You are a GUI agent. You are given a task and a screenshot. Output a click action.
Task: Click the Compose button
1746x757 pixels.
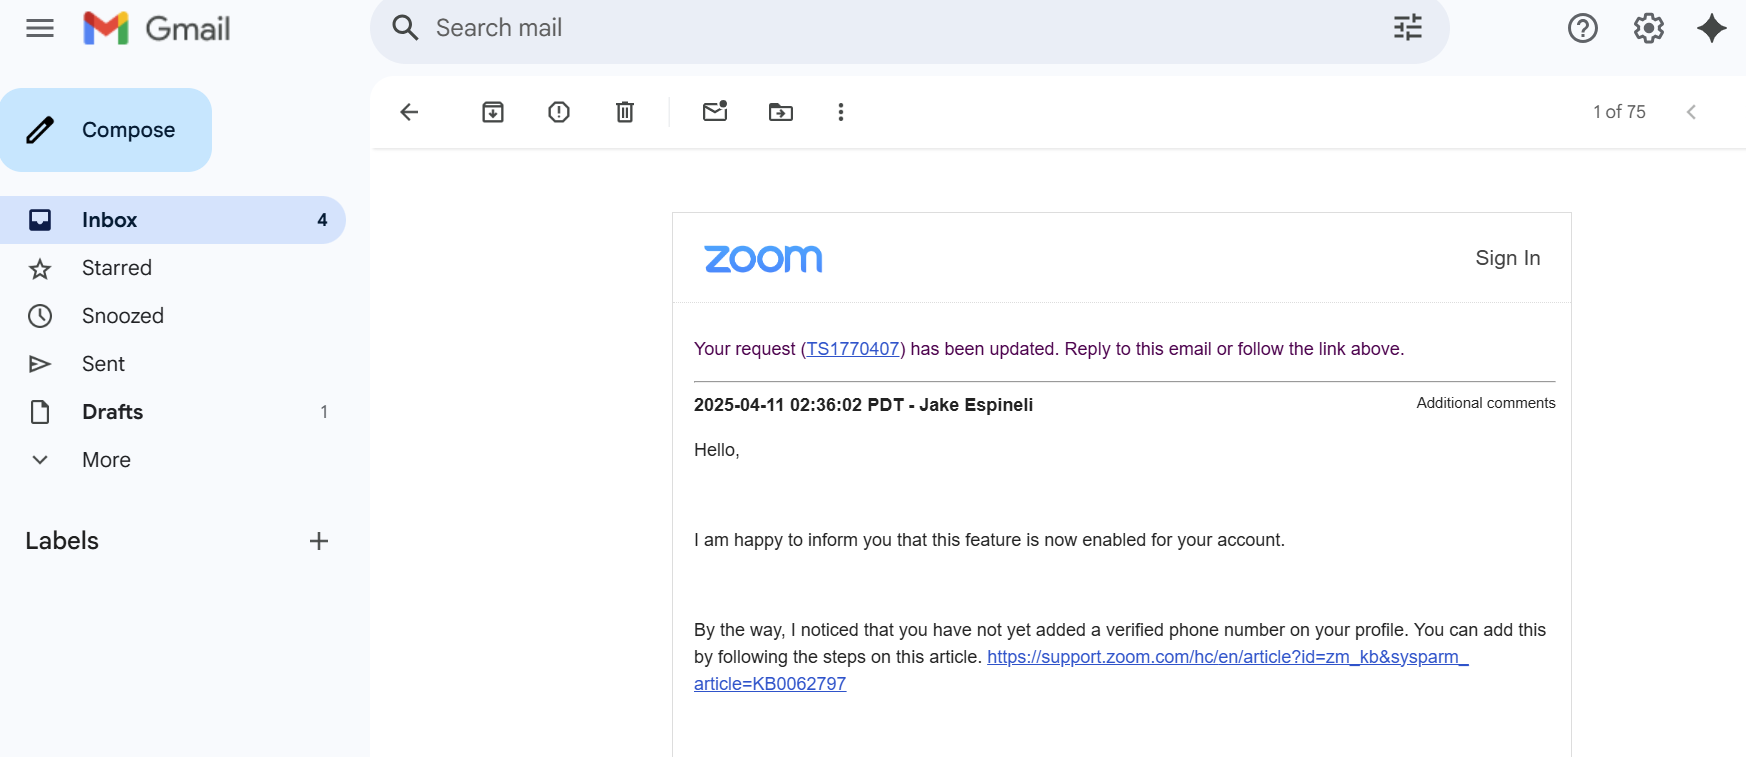106,130
